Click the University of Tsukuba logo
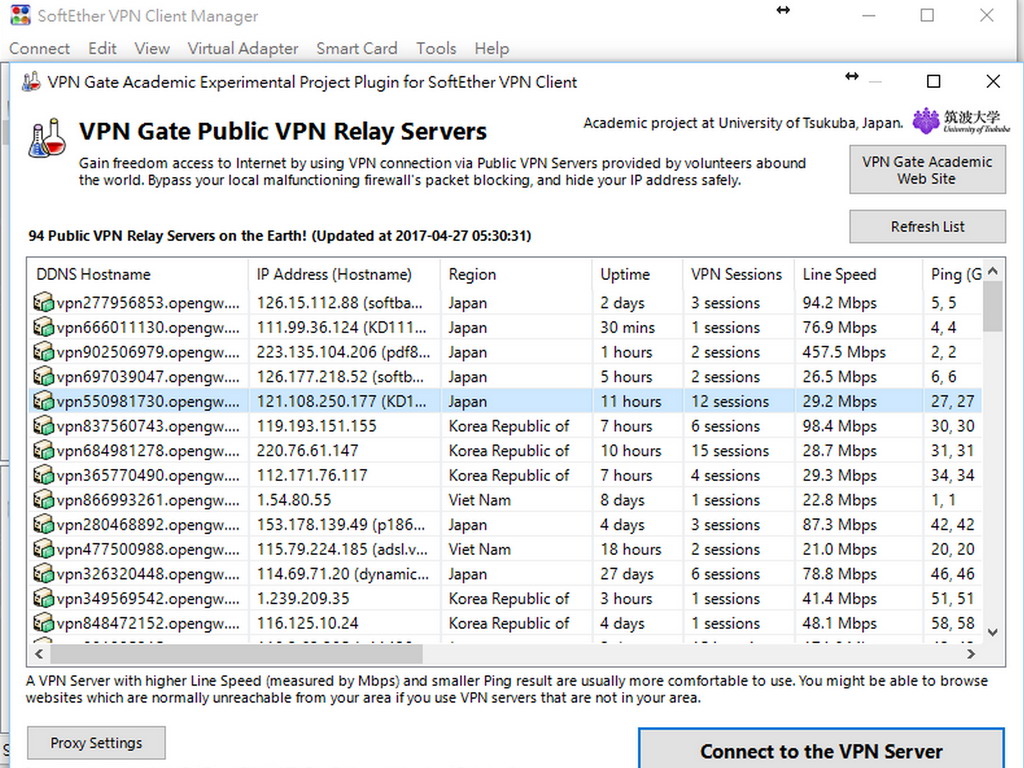 (x=961, y=121)
